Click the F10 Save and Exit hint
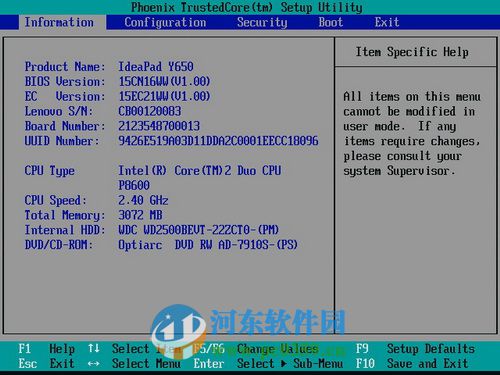This screenshot has height=375, width=500. pyautogui.click(x=412, y=364)
